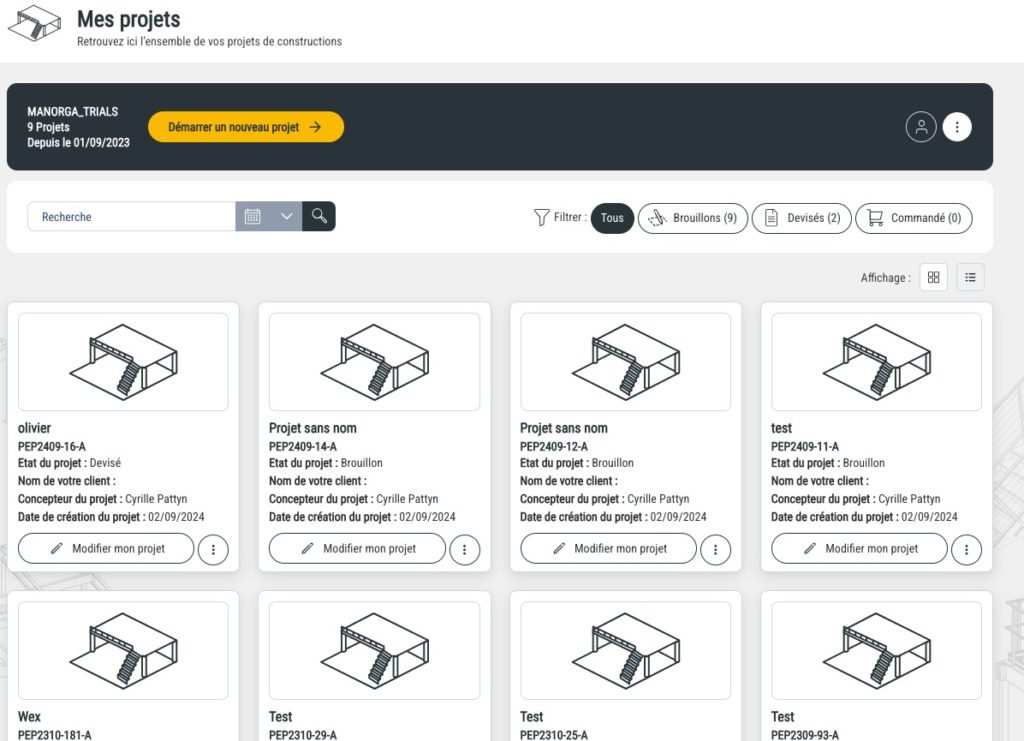Click the Wex project thumbnail image
Screen dimensions: 1024x741
123,650
